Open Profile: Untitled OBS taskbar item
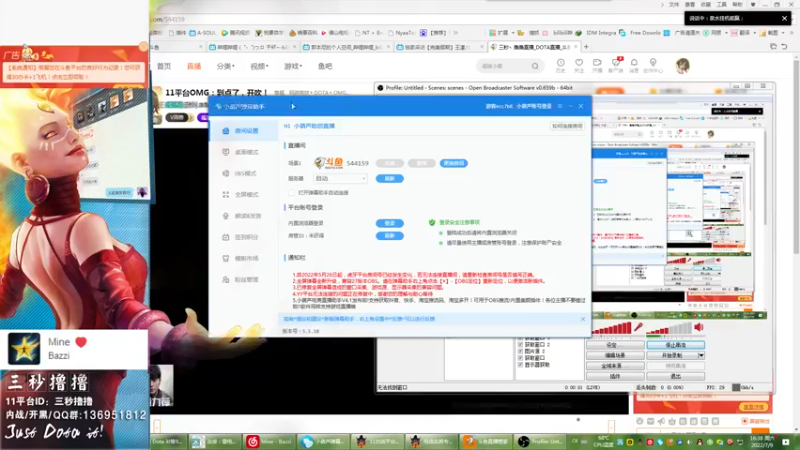The height and width of the screenshot is (450, 800). (539, 441)
